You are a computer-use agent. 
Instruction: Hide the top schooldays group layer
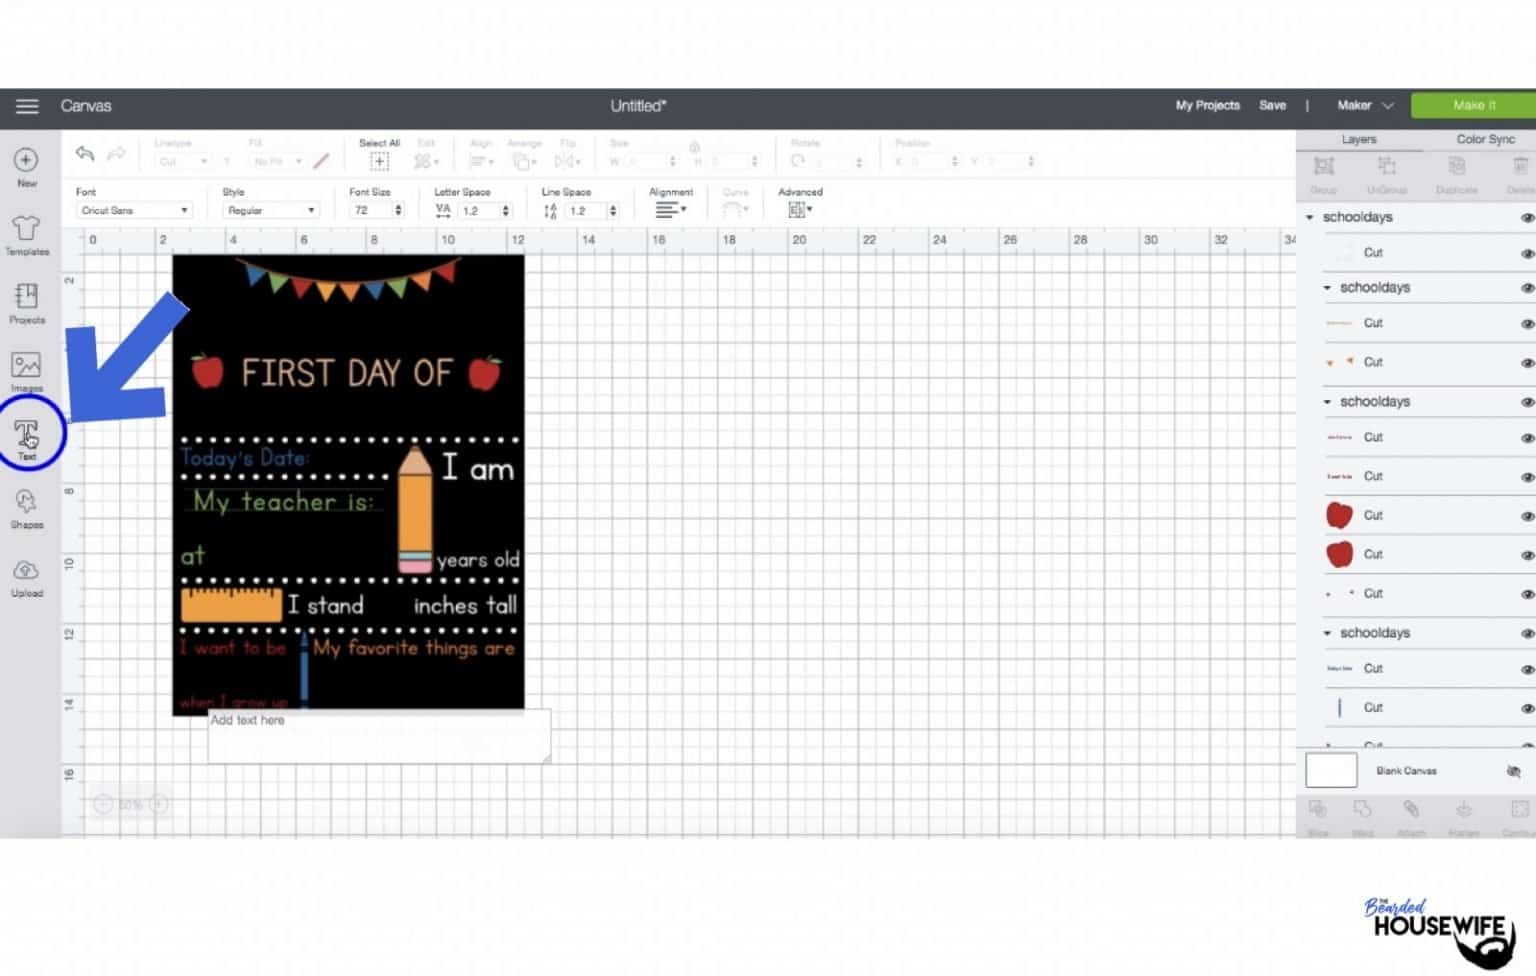[x=1527, y=217]
